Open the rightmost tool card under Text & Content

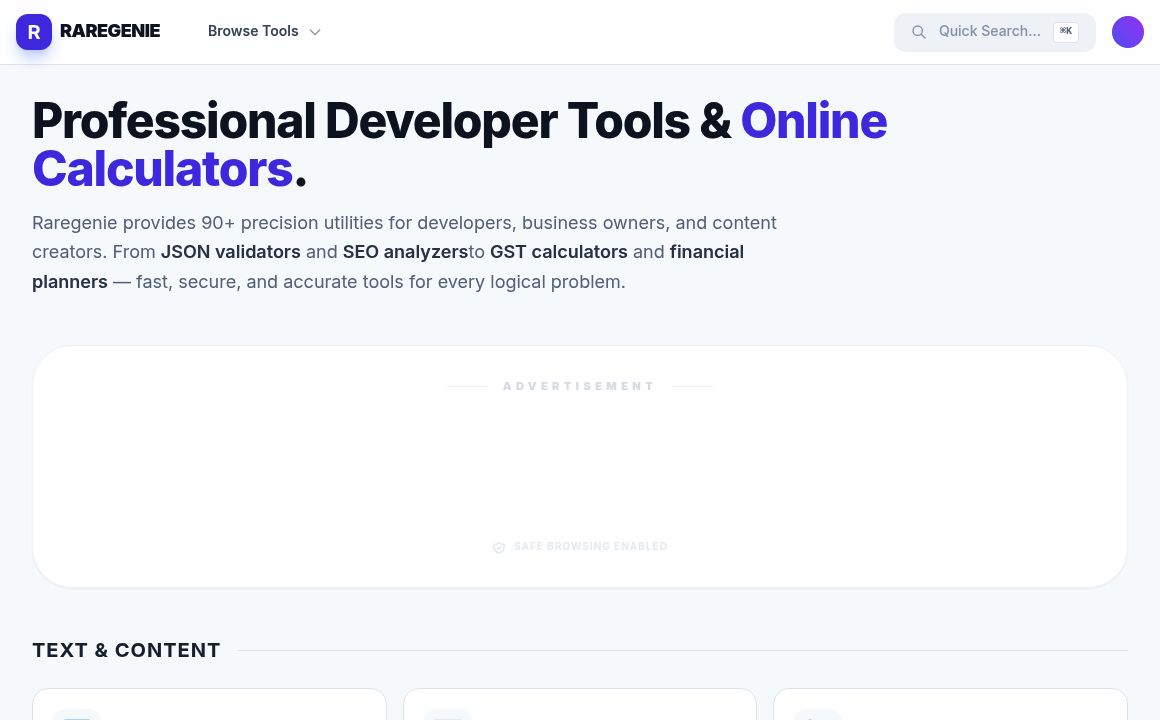click(x=949, y=704)
